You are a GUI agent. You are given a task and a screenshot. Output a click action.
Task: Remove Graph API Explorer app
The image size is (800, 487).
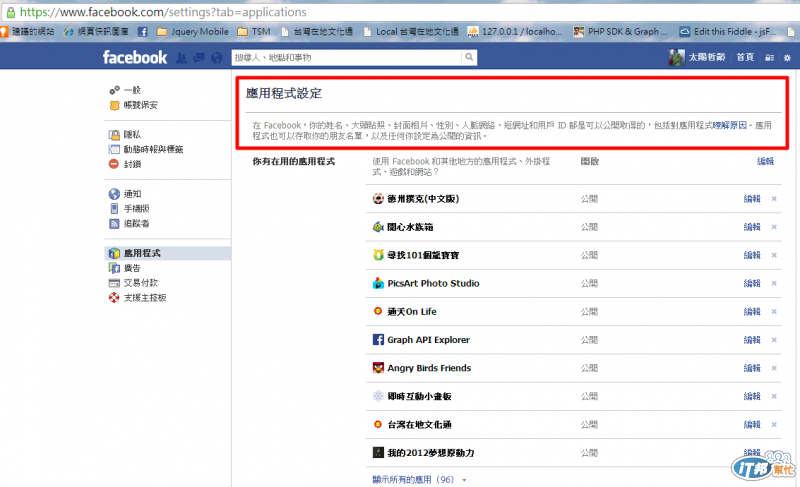[x=774, y=340]
